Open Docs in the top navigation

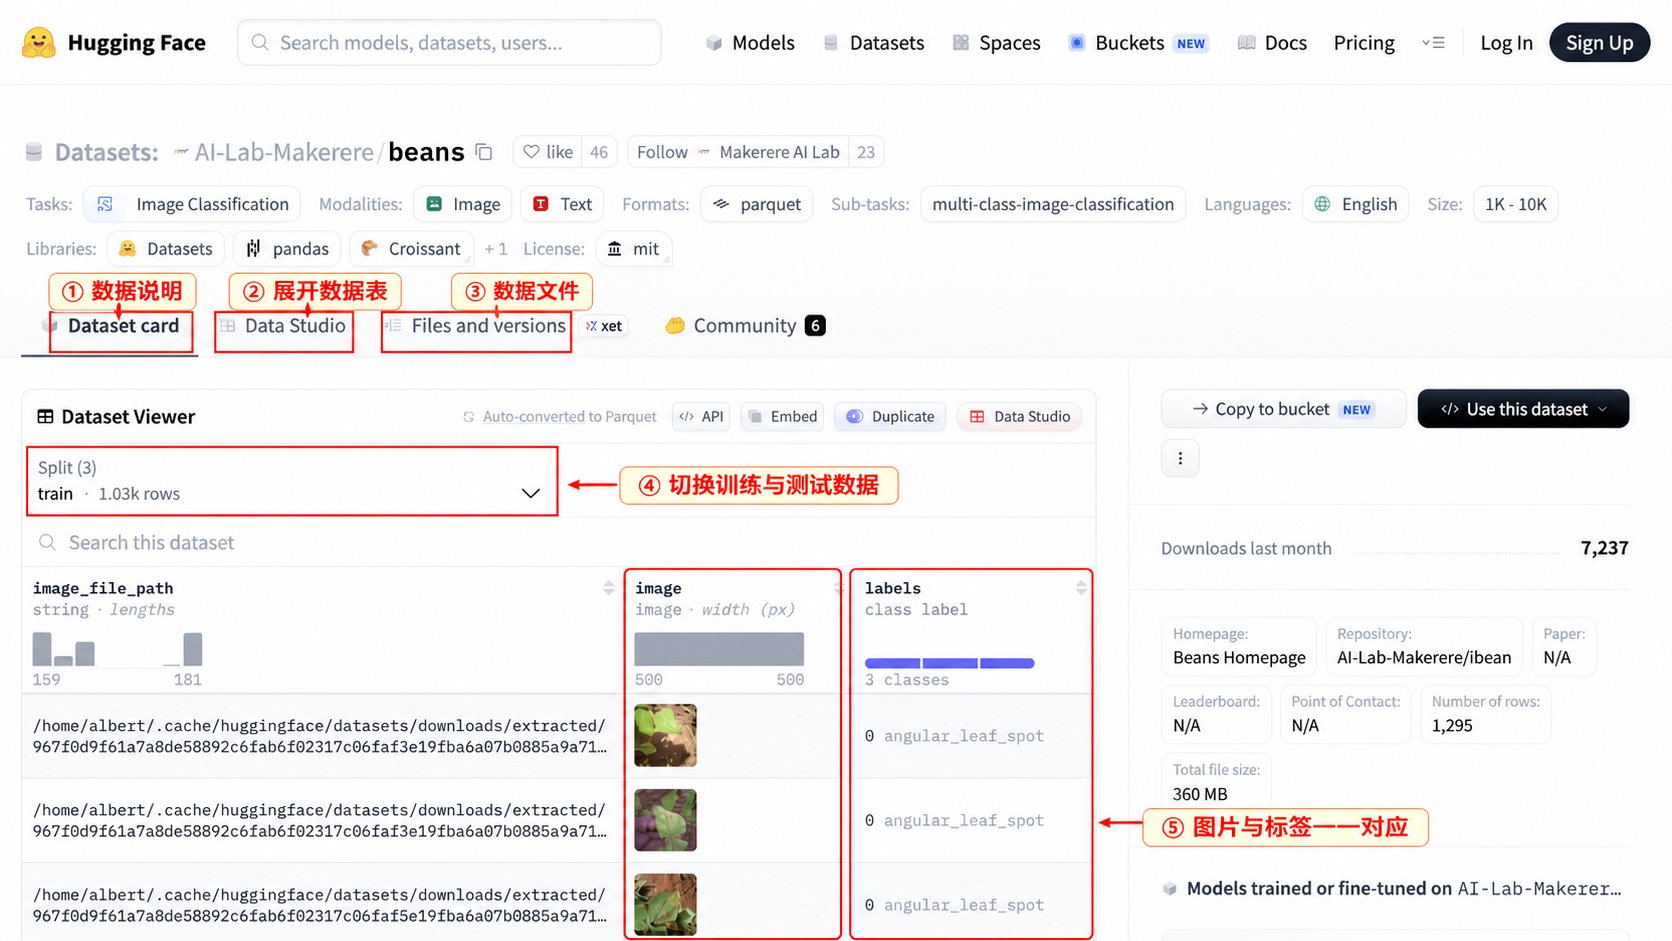pos(1272,43)
